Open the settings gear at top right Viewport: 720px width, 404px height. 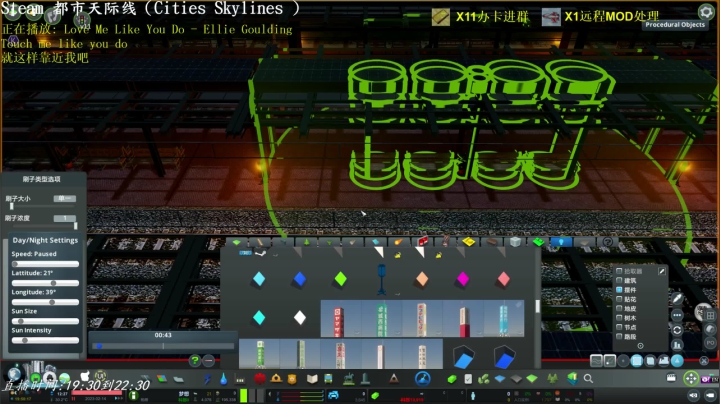click(706, 11)
